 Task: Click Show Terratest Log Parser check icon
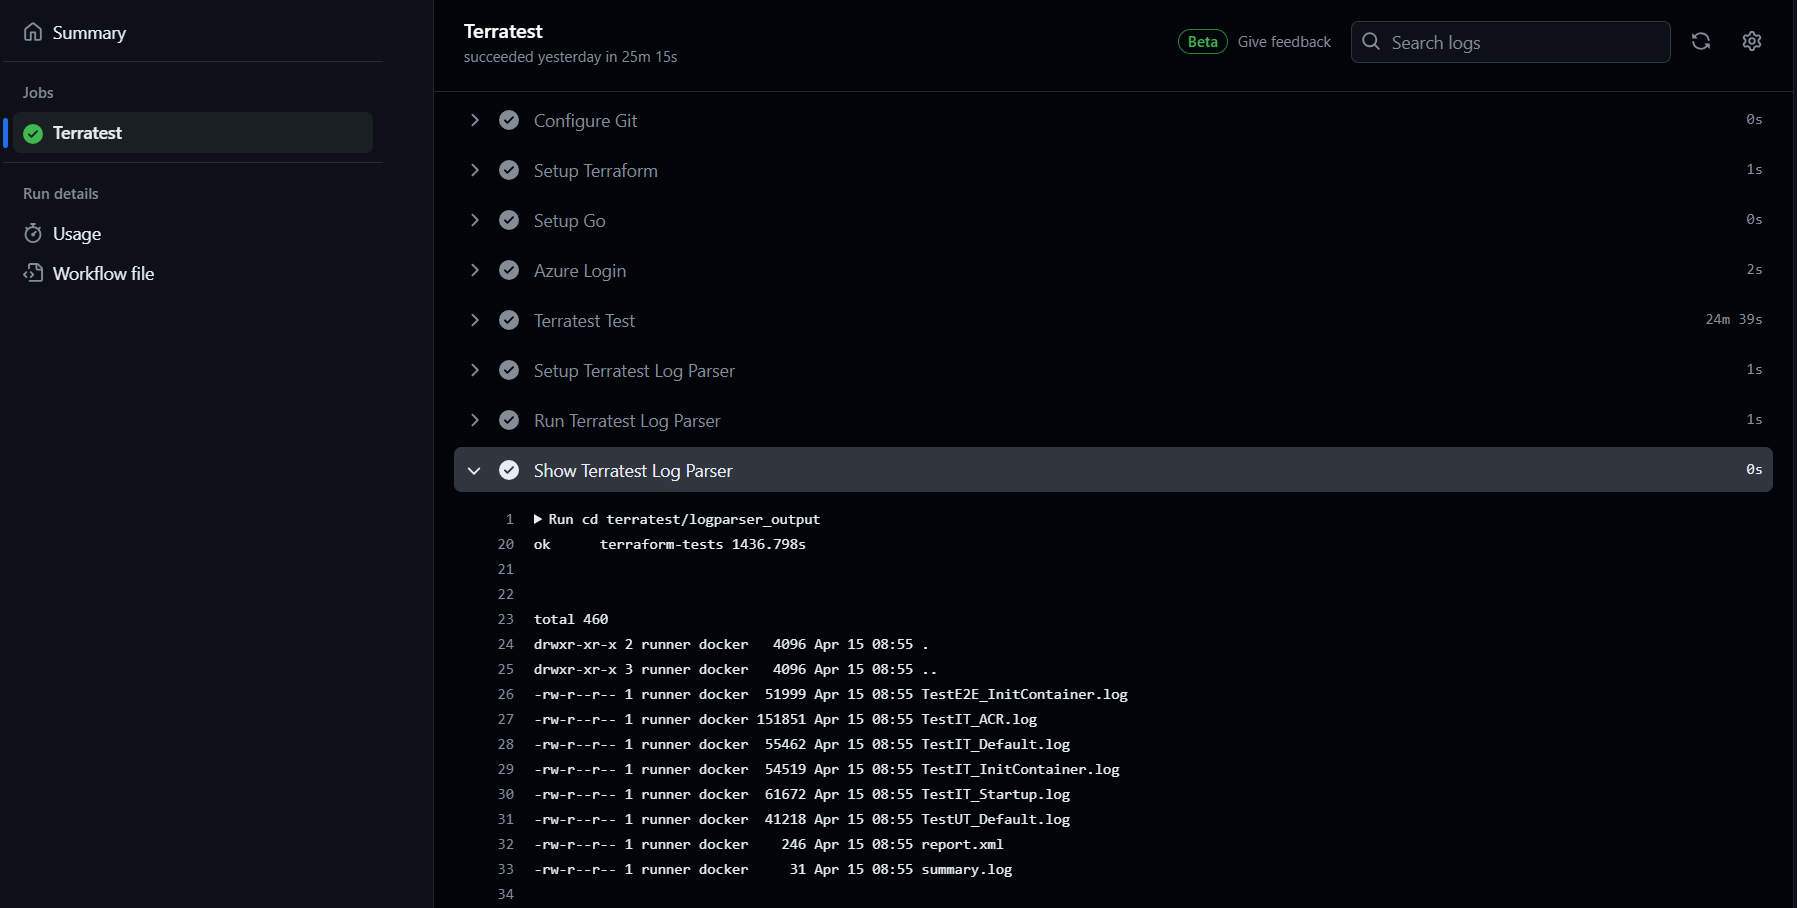(x=509, y=470)
